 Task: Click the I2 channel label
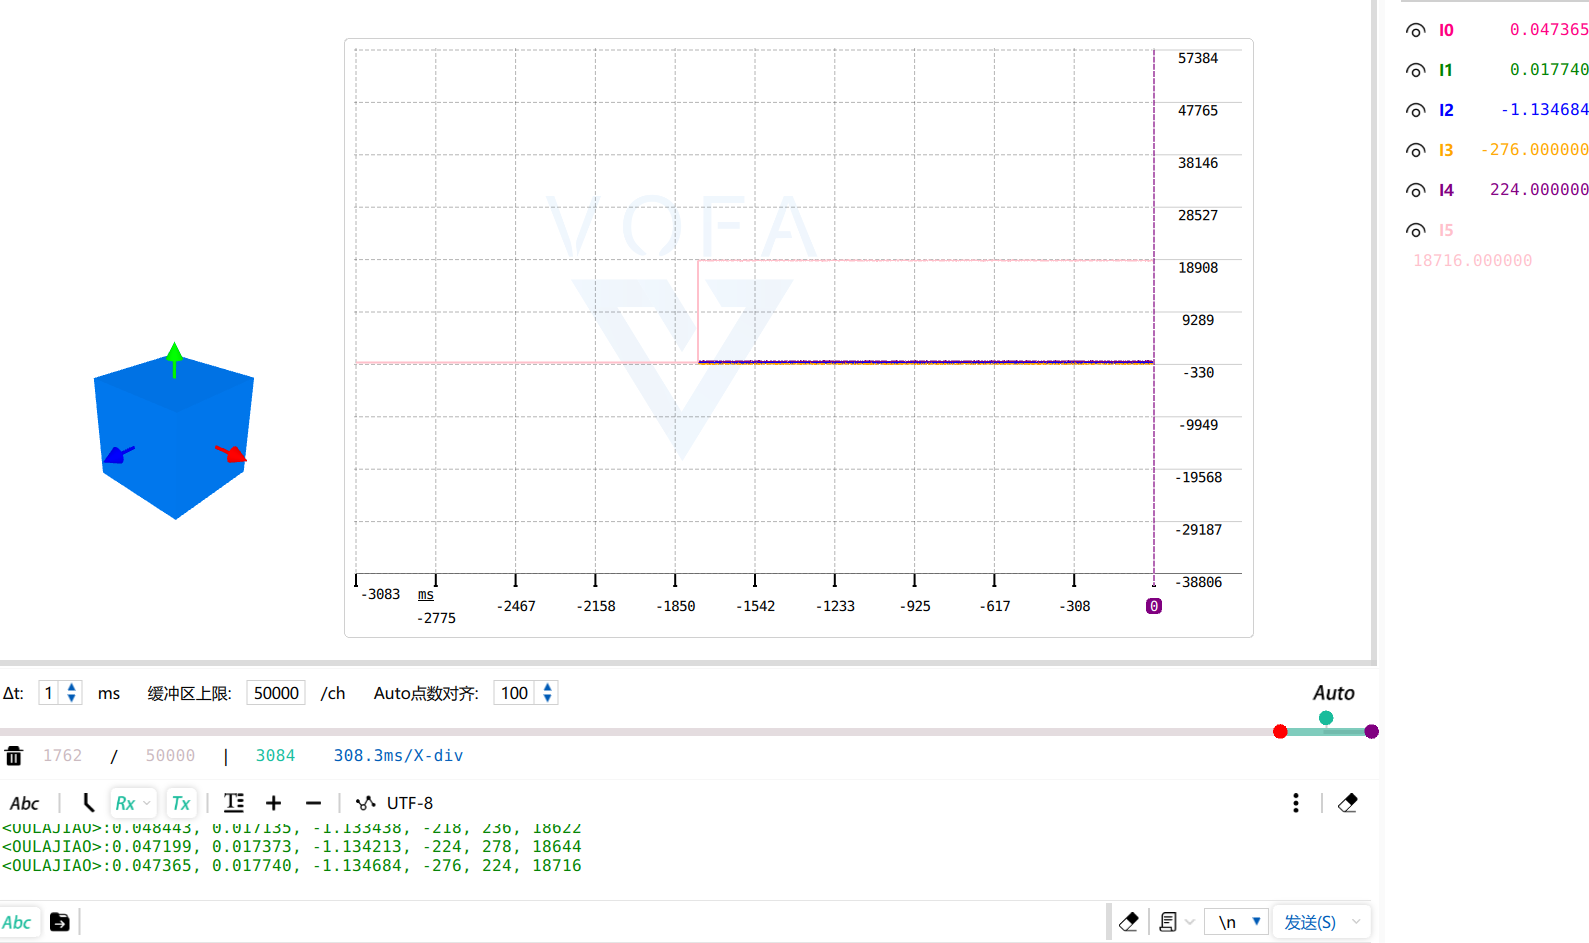pos(1446,110)
